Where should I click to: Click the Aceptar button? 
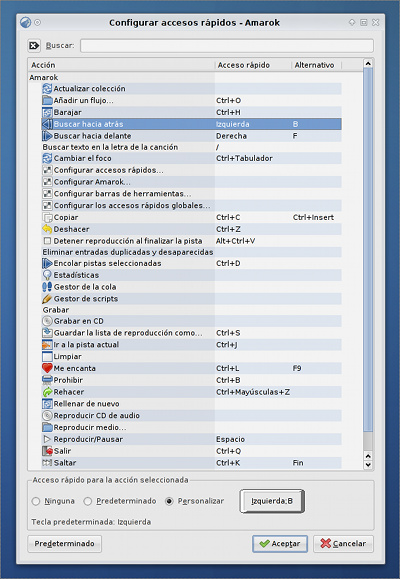click(280, 544)
